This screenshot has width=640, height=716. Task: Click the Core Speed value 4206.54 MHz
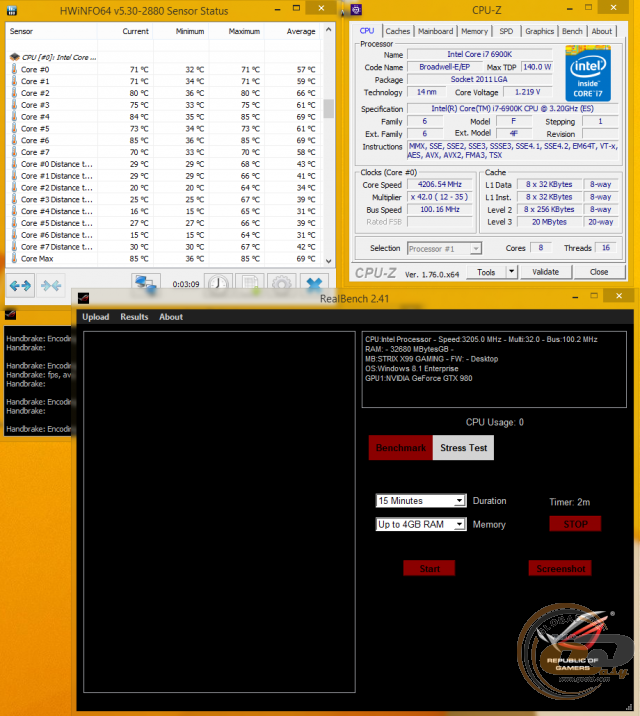click(x=440, y=184)
